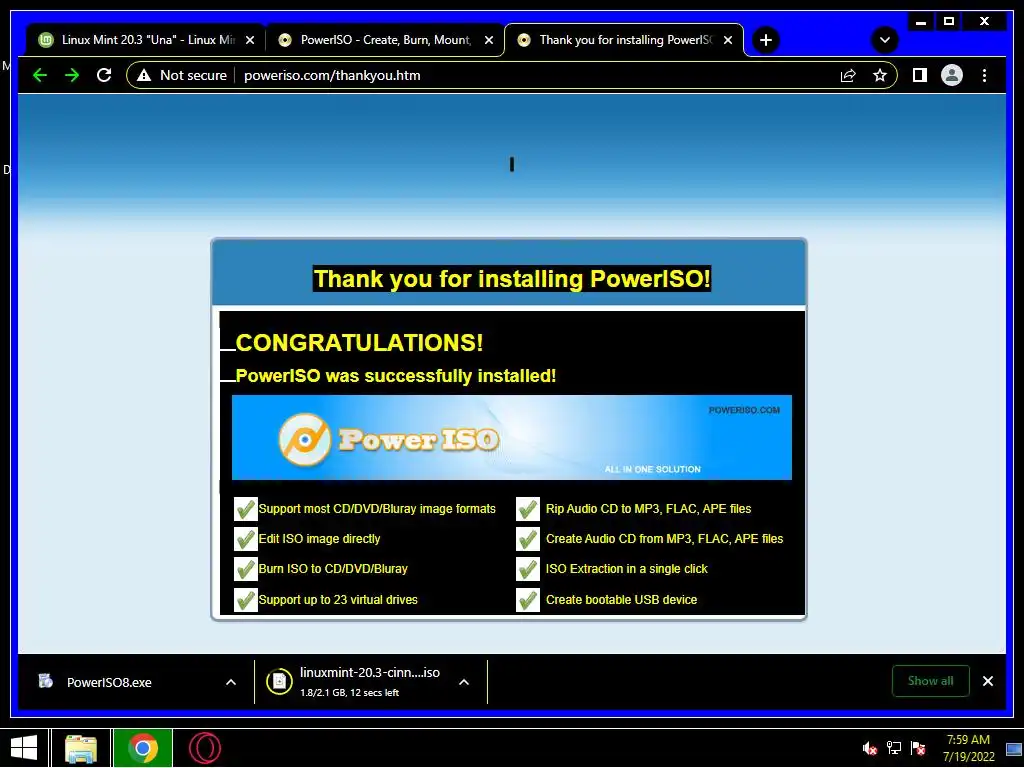Bookmark this page with the star
Viewport: 1024px width, 768px height.
click(880, 76)
